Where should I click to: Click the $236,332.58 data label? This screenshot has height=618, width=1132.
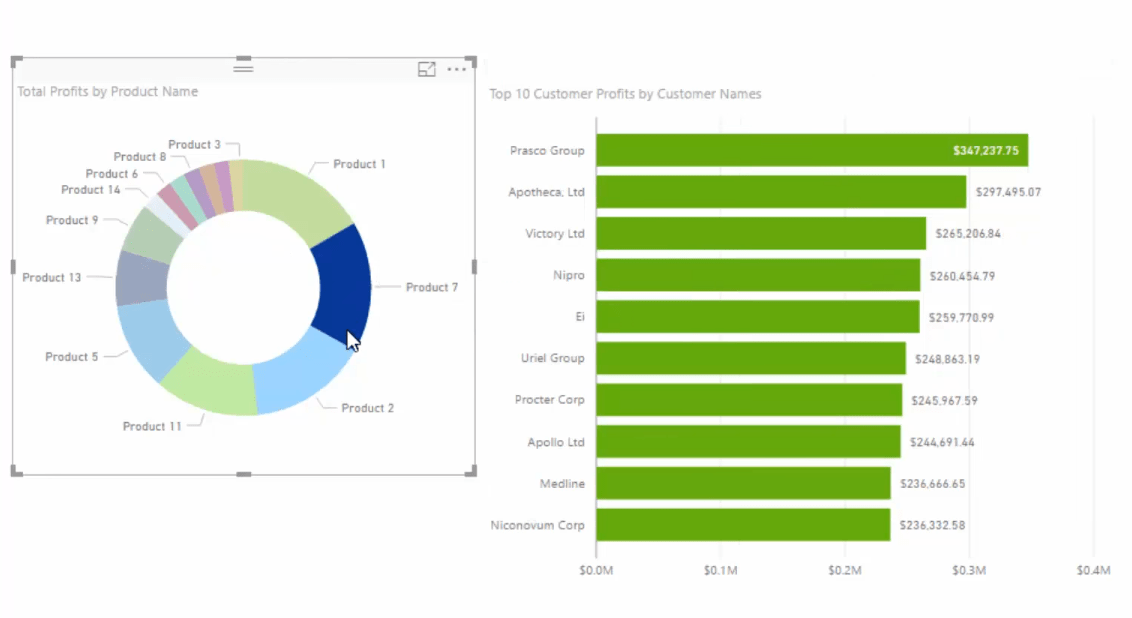(x=932, y=526)
